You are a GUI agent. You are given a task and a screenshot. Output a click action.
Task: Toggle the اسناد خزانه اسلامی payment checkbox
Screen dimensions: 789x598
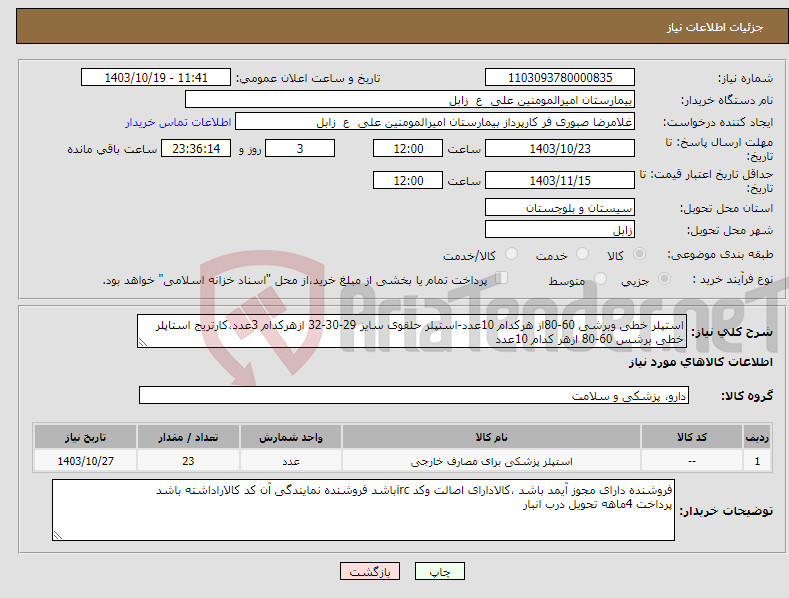[x=502, y=278]
